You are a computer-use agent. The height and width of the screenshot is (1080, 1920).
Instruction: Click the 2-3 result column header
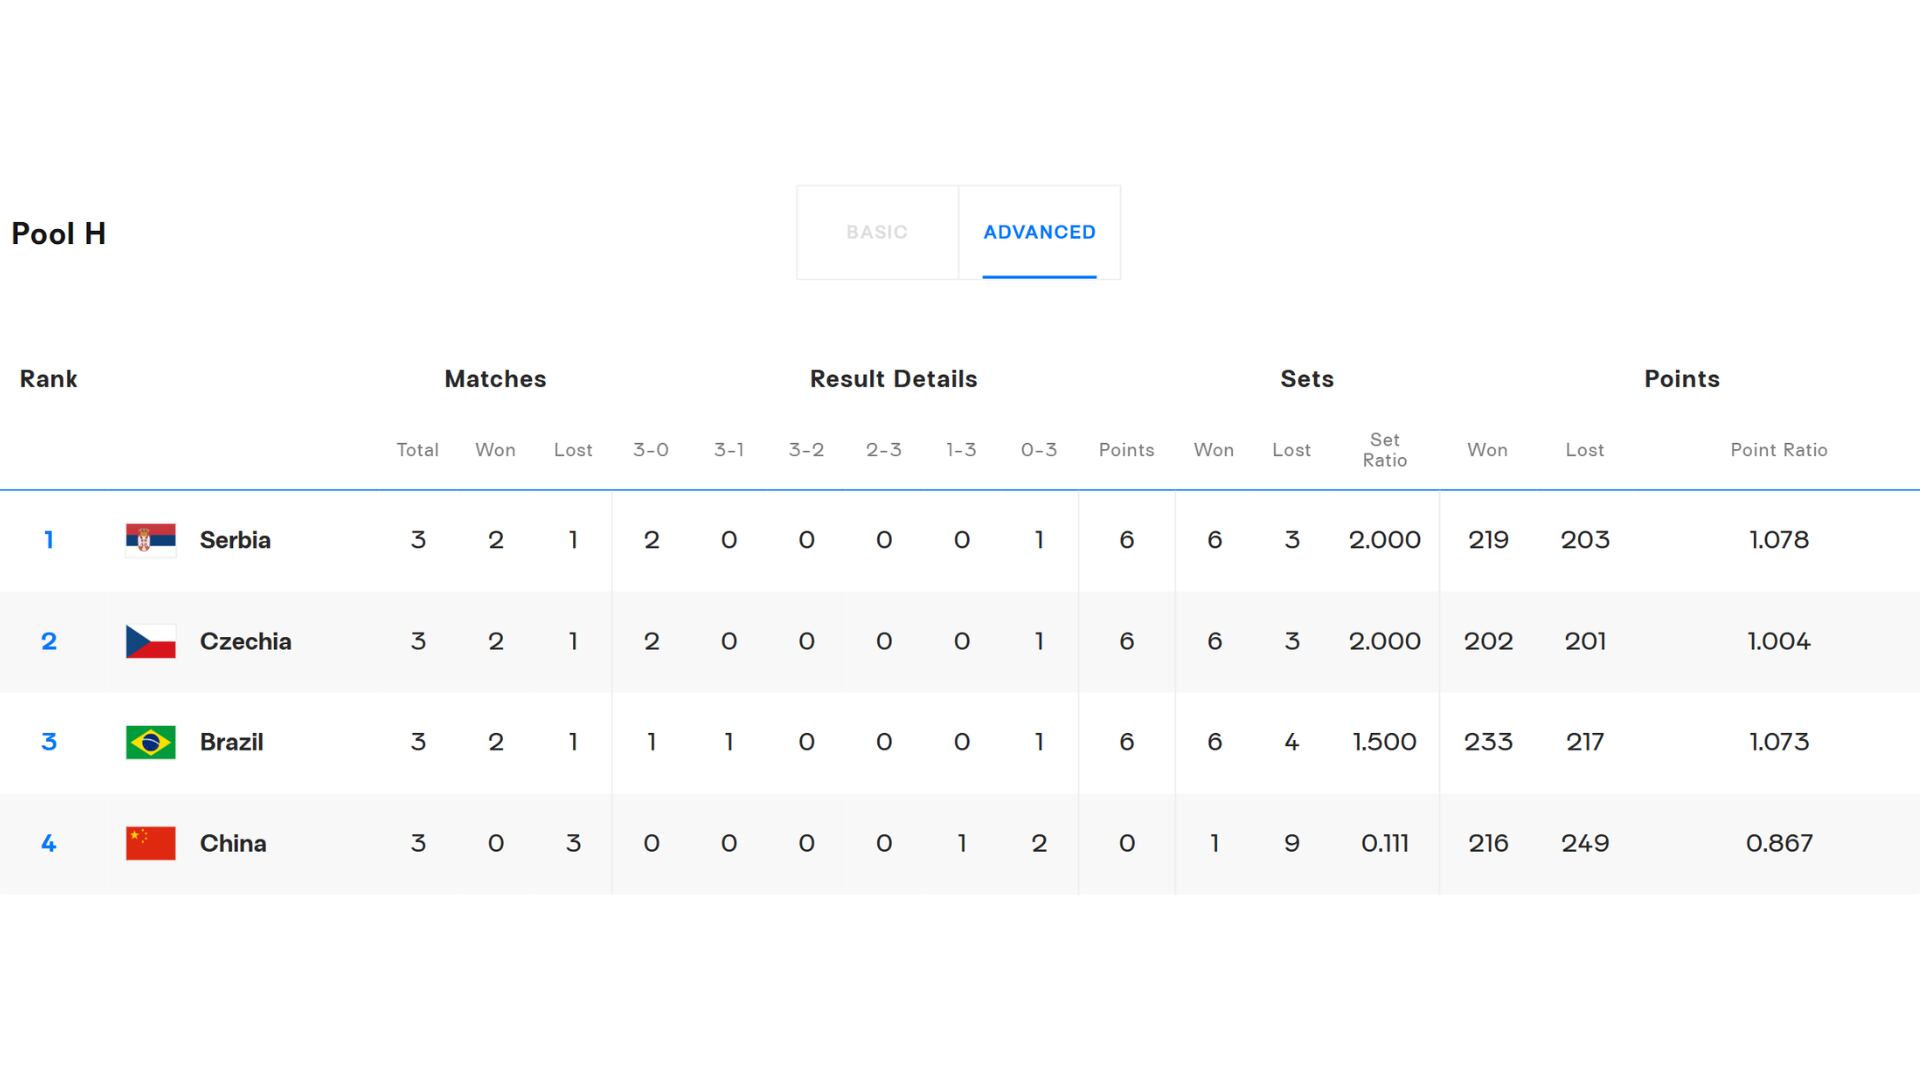[x=884, y=450]
